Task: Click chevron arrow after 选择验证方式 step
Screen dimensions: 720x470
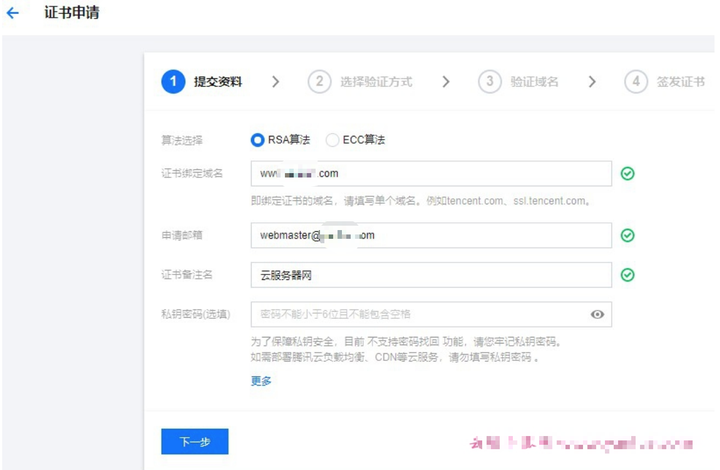Action: click(446, 82)
